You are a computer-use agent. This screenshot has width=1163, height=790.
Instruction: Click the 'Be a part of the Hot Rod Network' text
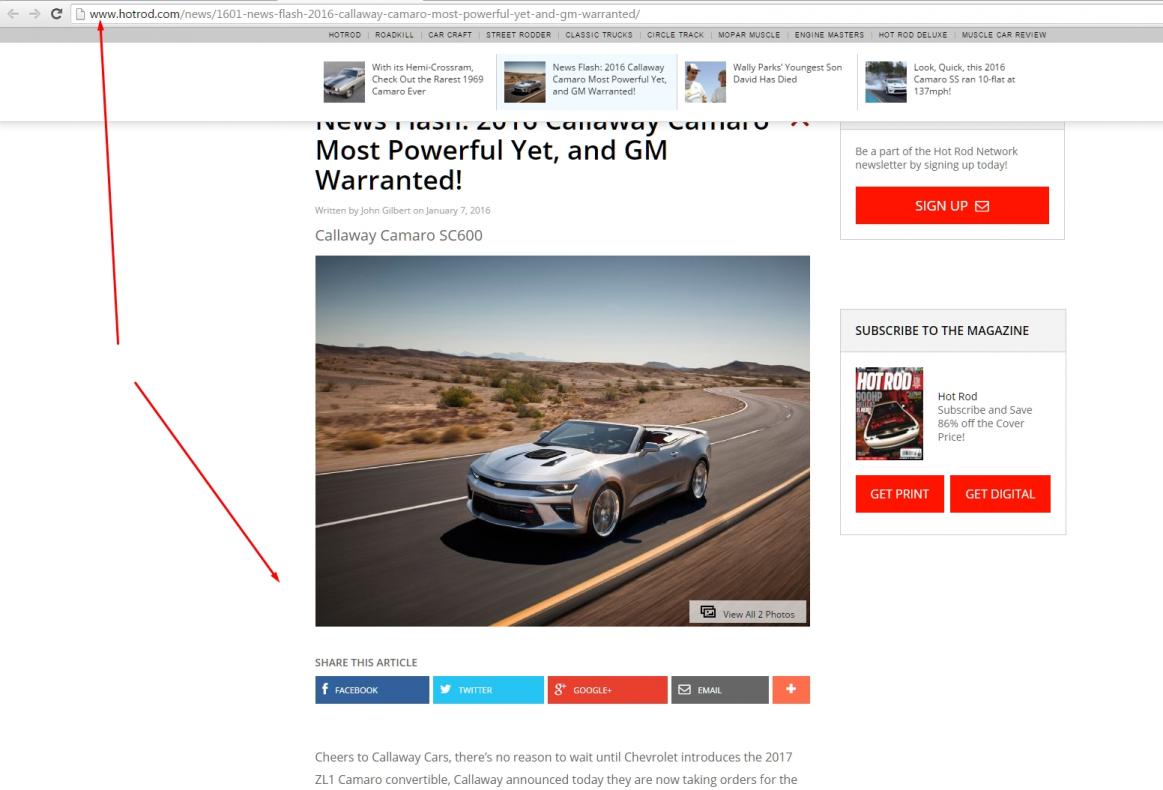pyautogui.click(x=936, y=151)
